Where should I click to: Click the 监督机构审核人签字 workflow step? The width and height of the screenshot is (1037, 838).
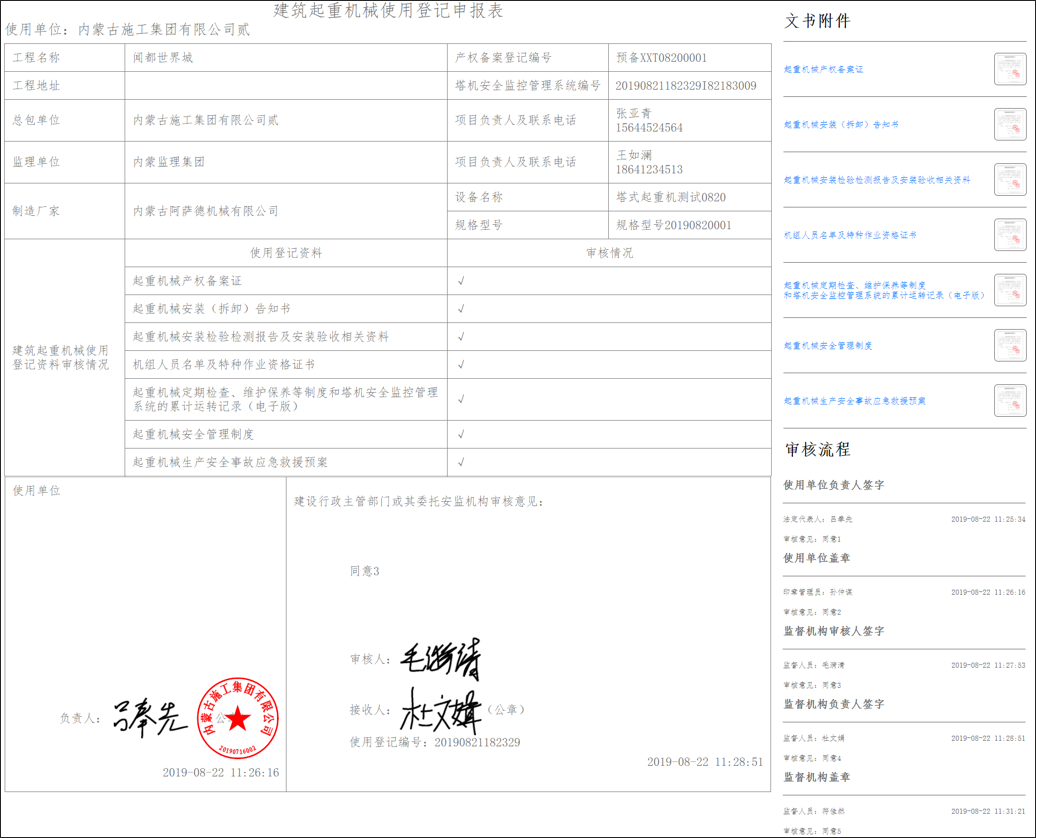[x=834, y=631]
